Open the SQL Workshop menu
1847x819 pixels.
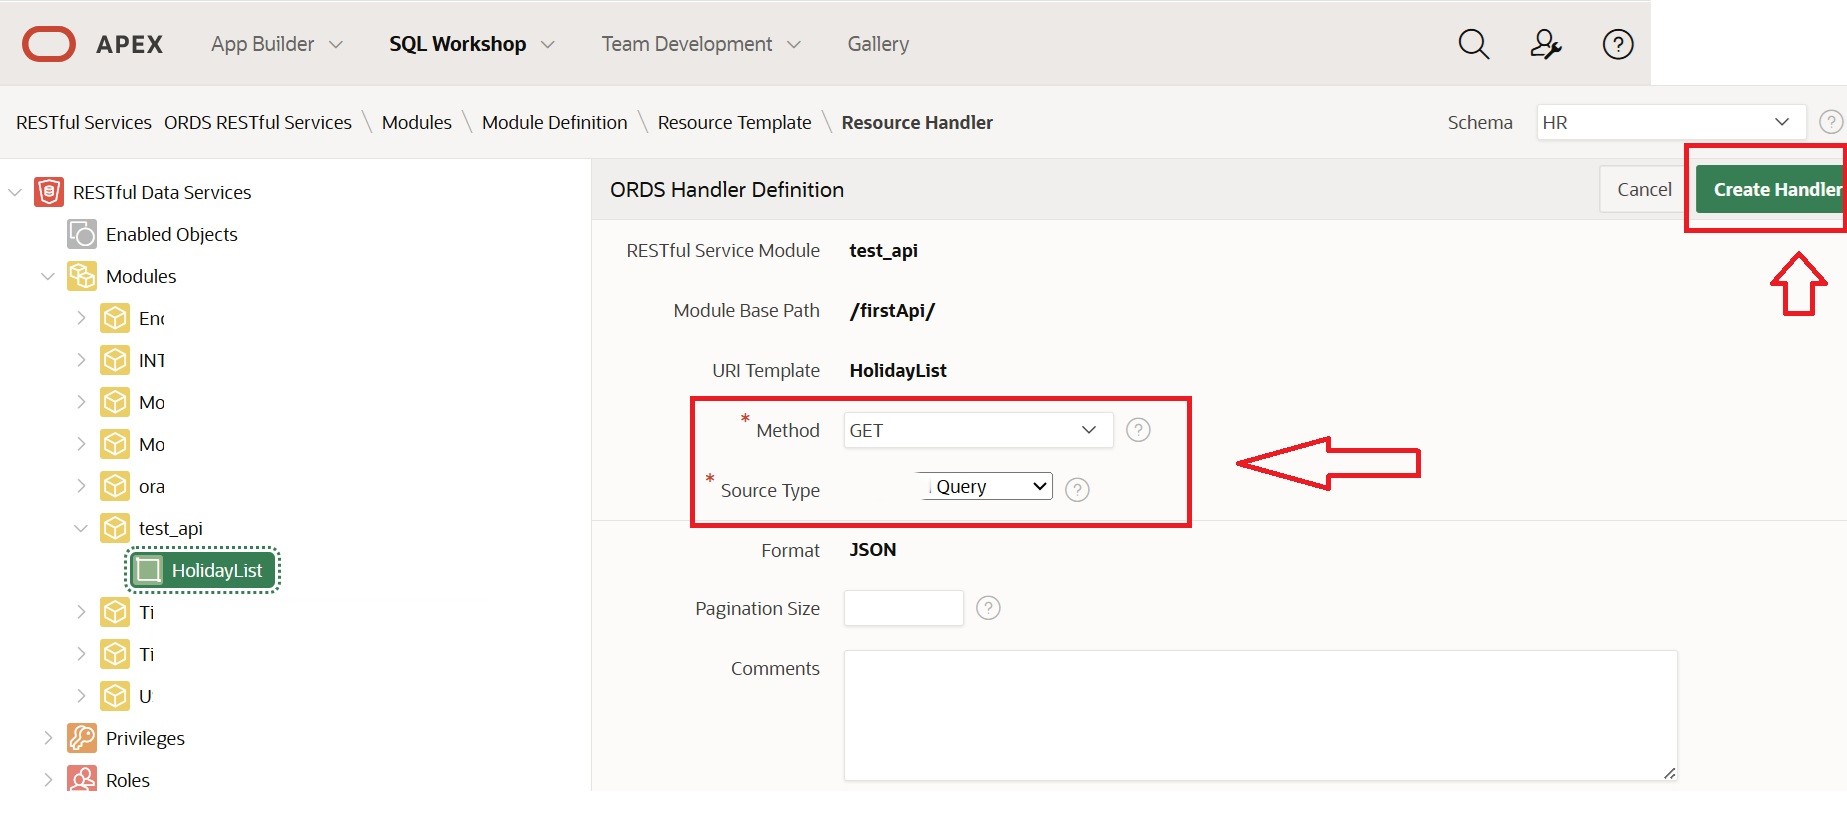point(472,44)
